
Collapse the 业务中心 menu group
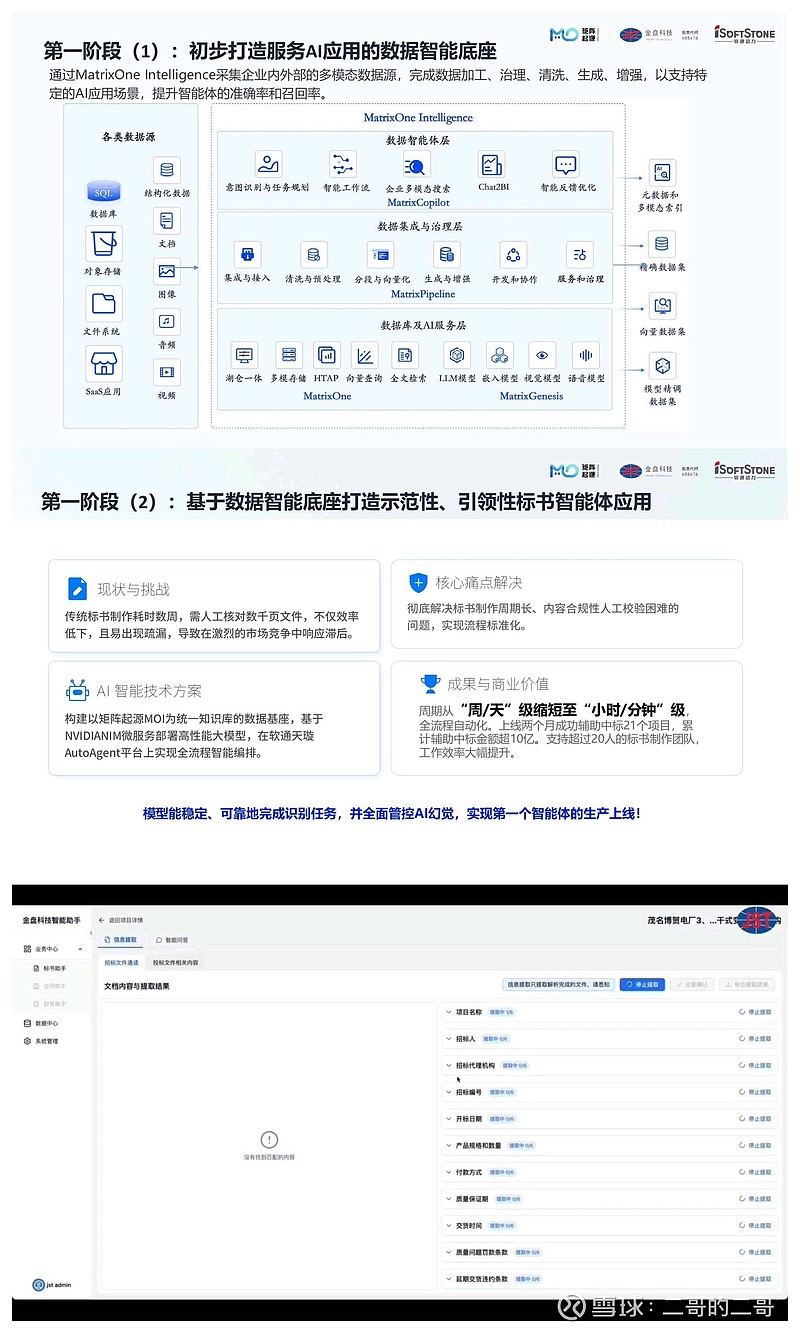click(80, 948)
